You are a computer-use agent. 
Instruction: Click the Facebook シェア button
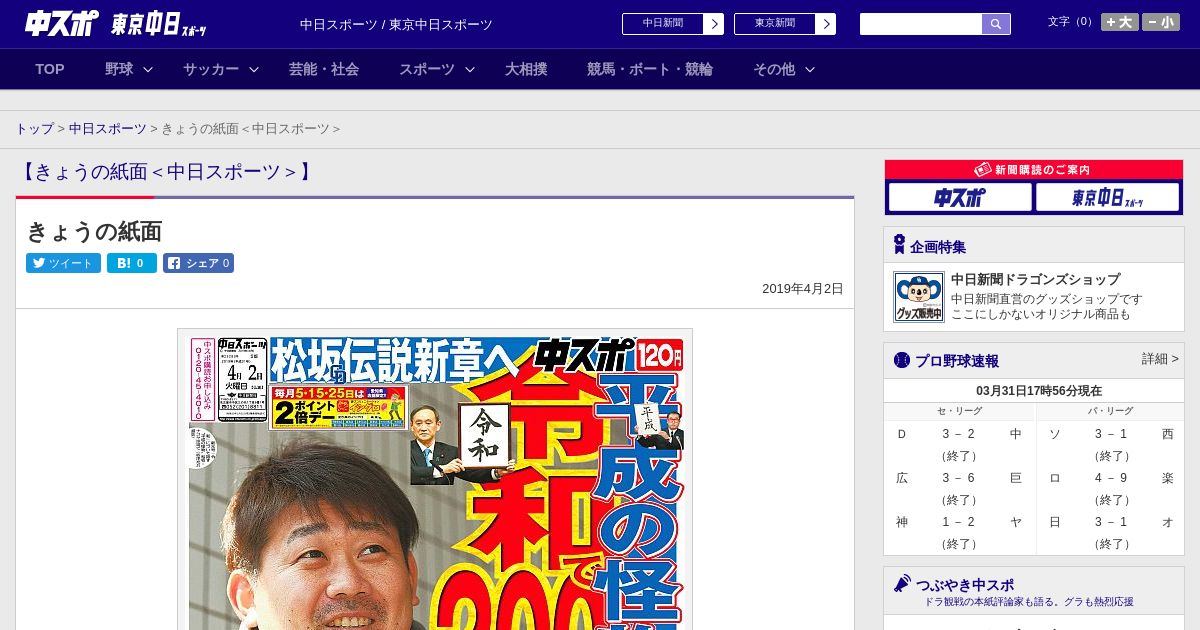click(x=198, y=263)
